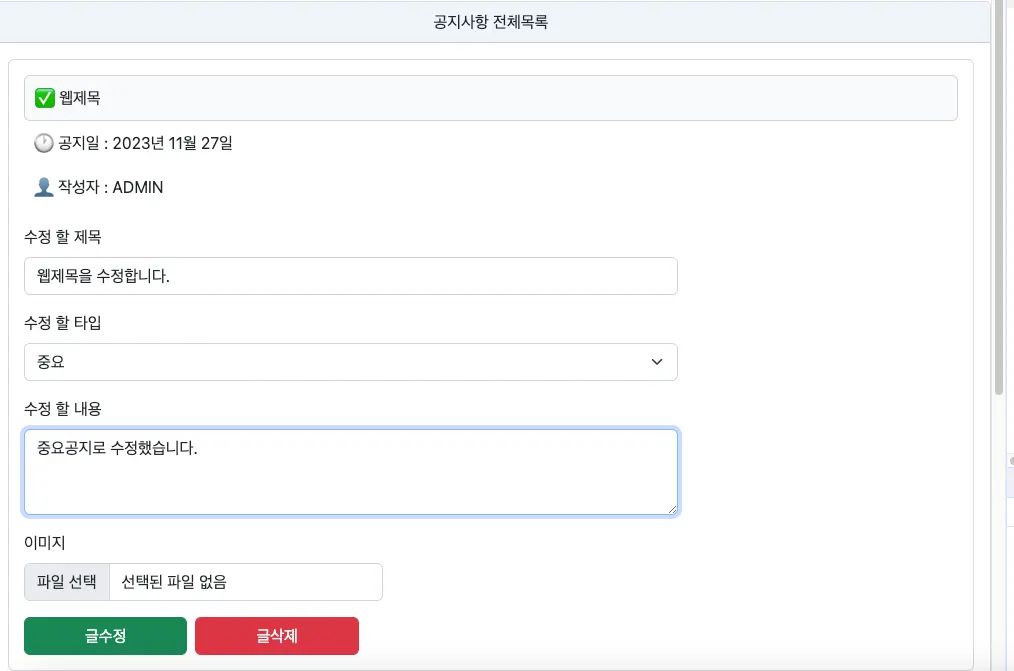This screenshot has height=671, width=1014.
Task: Focus the 수정 할 제목 text input
Action: [350, 276]
